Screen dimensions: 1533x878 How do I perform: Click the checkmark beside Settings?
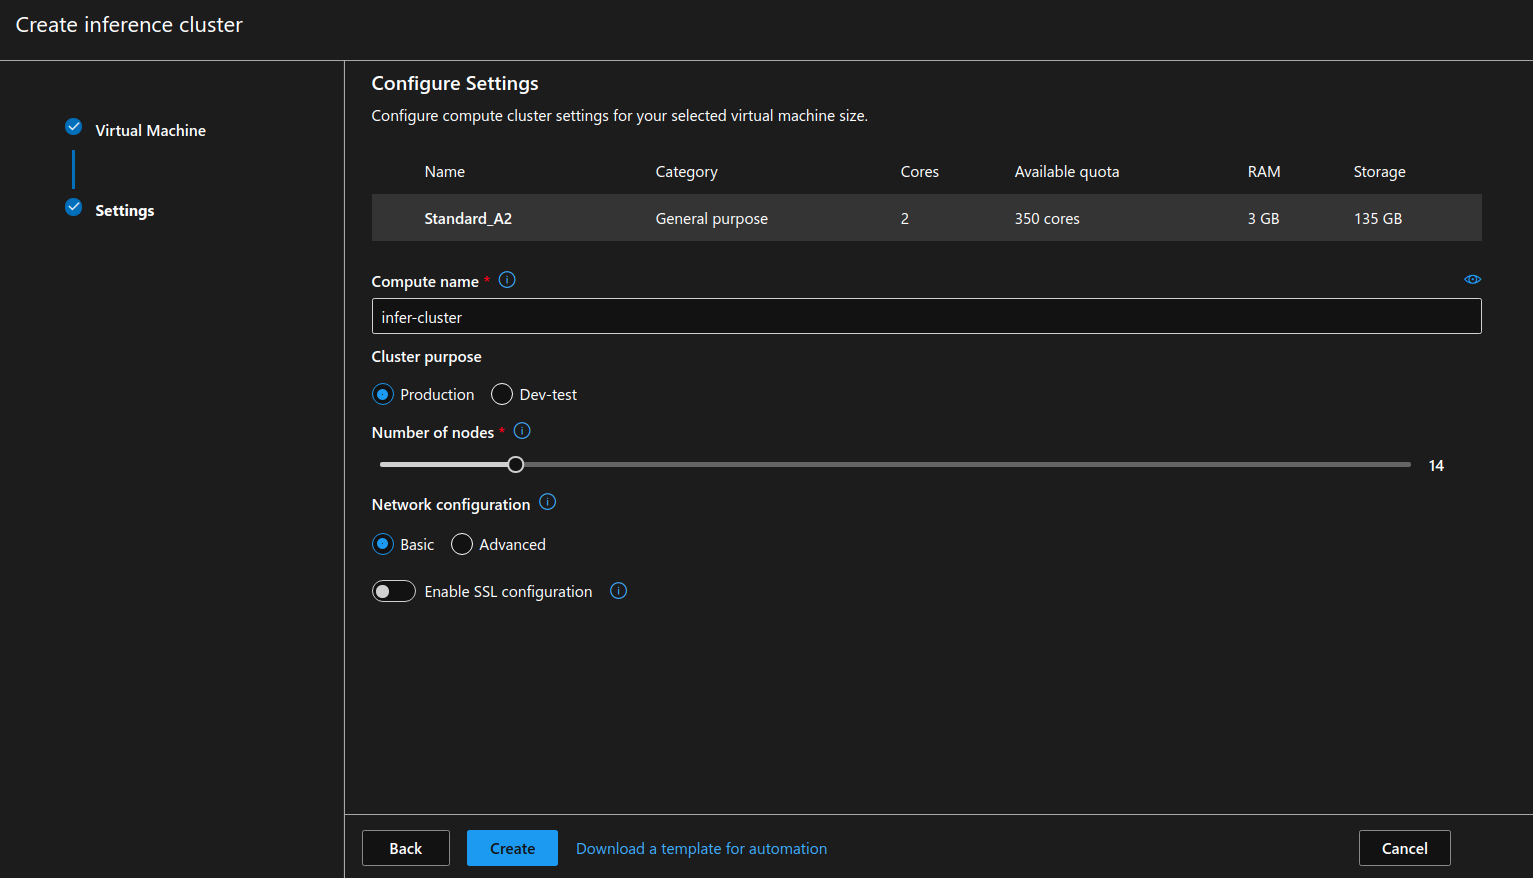point(73,206)
